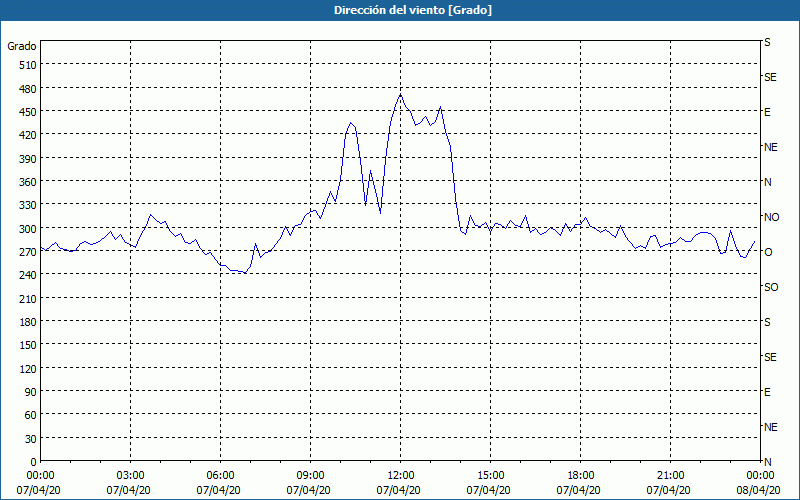
Task: Click the wind curve's highest peak at 12:00
Action: point(401,94)
